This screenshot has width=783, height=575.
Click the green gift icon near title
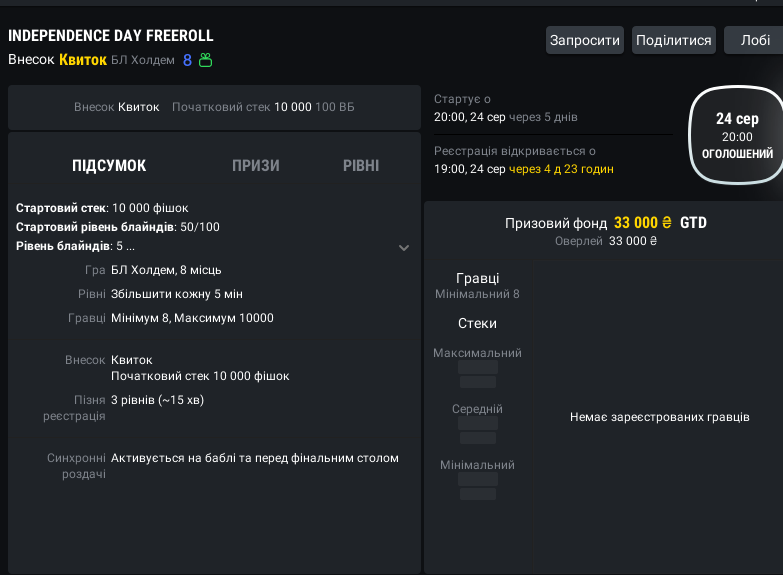pyautogui.click(x=206, y=60)
